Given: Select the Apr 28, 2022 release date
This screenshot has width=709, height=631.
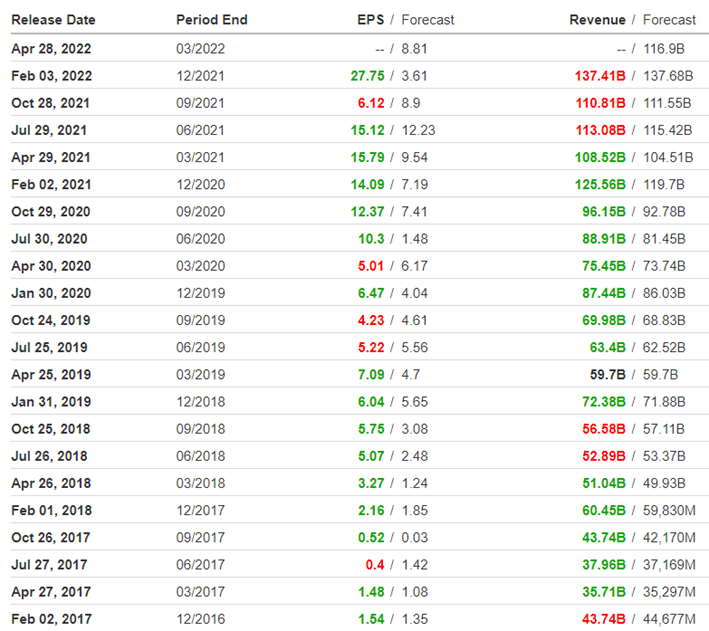Looking at the screenshot, I should pyautogui.click(x=51, y=49).
